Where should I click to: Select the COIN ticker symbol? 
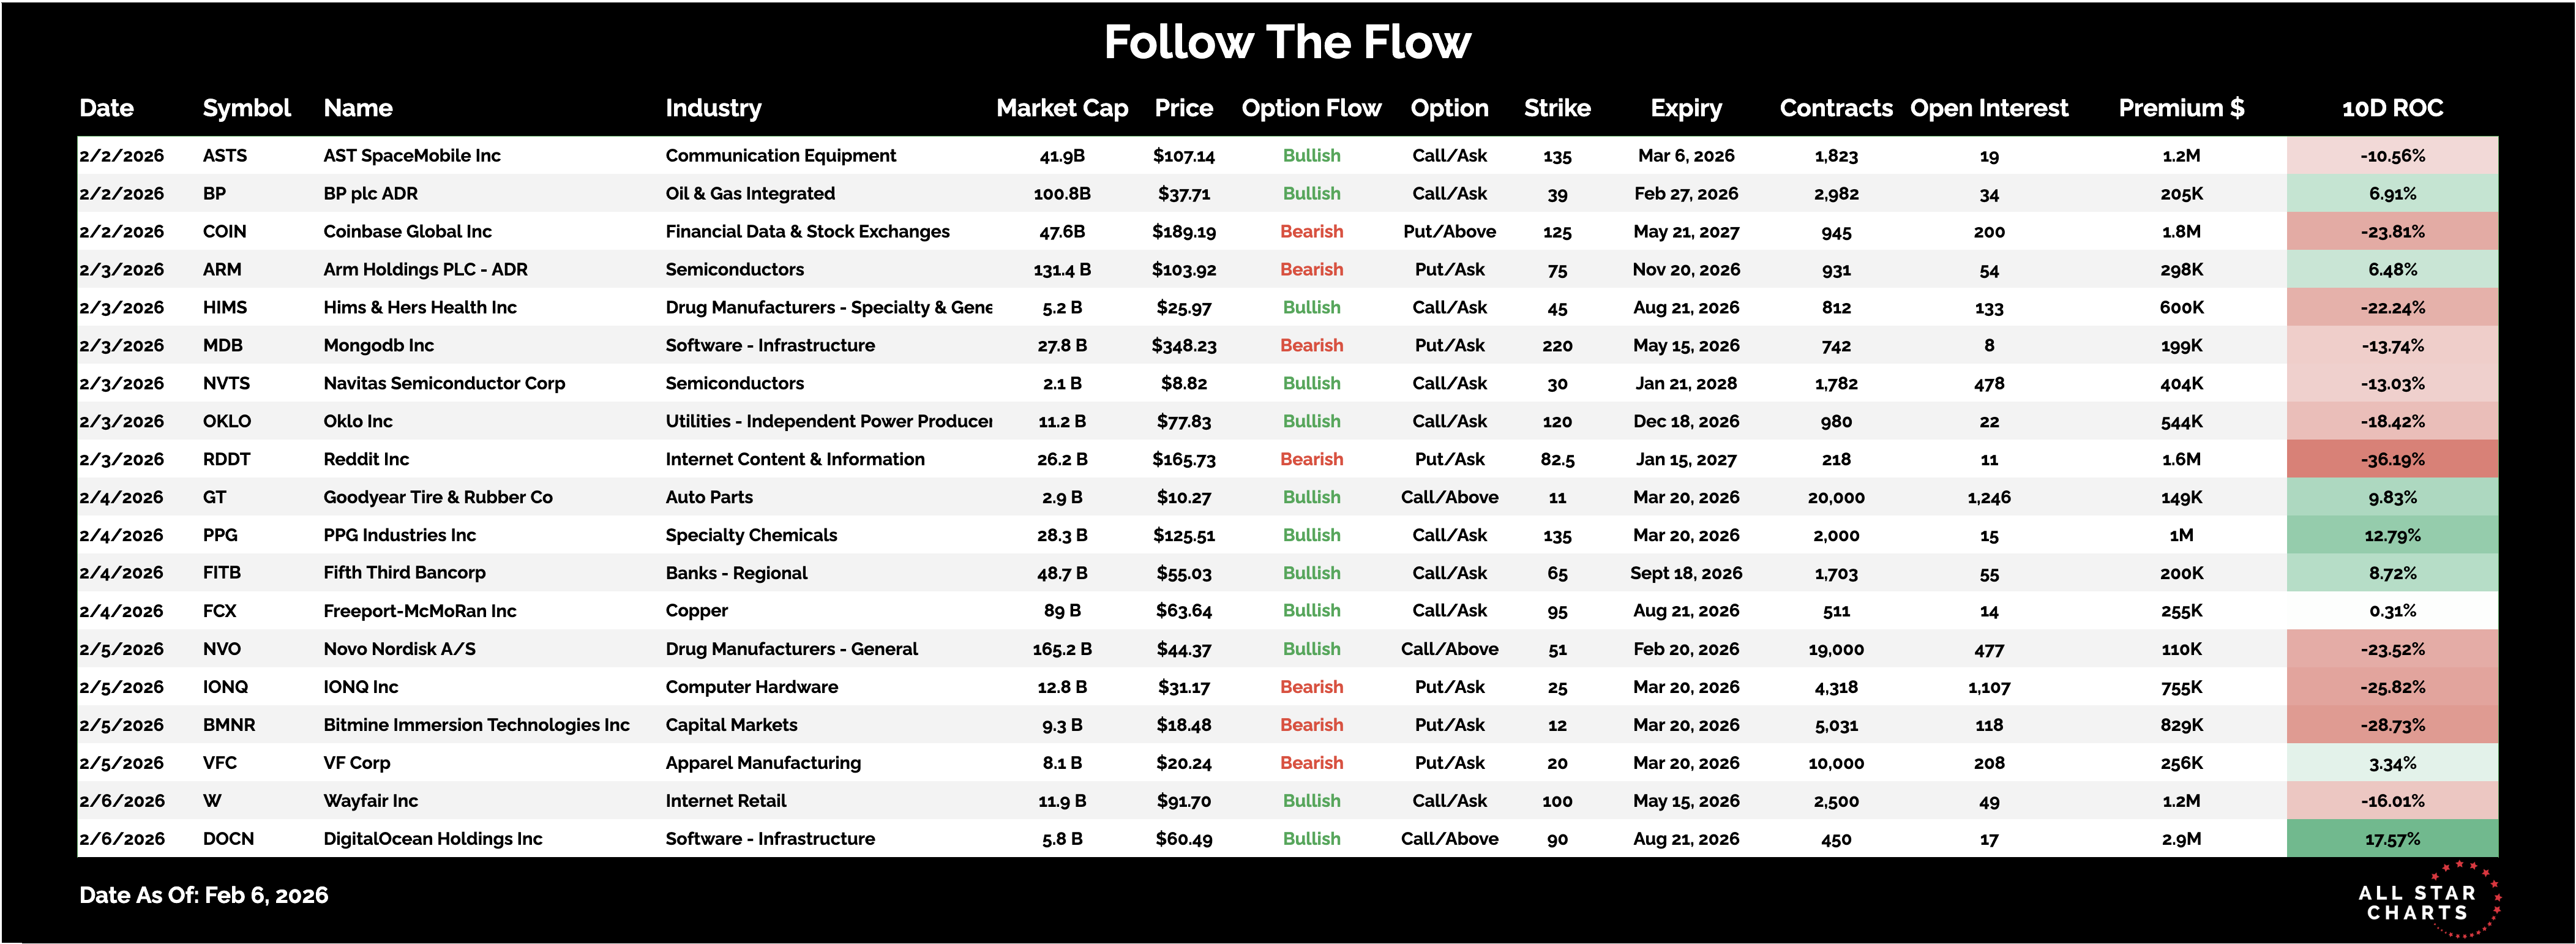224,232
